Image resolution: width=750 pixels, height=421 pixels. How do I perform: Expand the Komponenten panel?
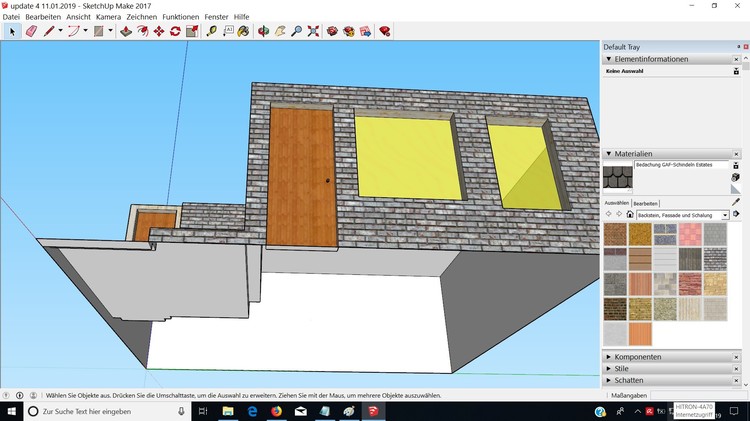click(x=608, y=357)
